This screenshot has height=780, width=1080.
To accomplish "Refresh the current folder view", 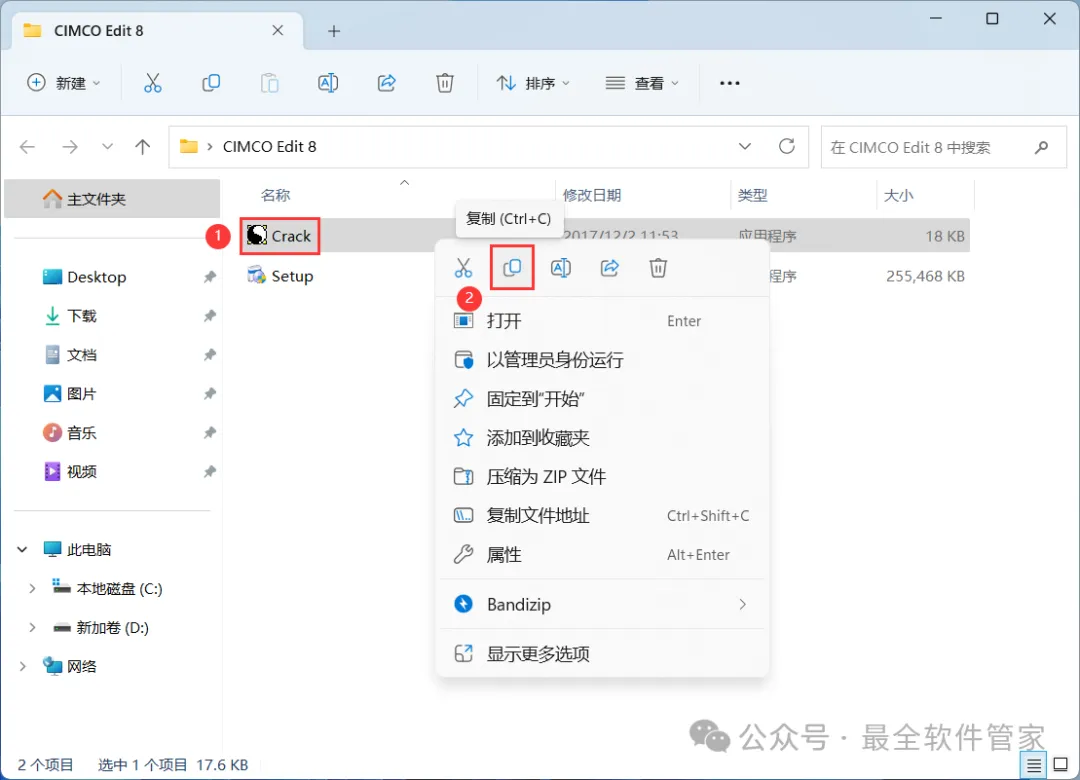I will pos(787,146).
